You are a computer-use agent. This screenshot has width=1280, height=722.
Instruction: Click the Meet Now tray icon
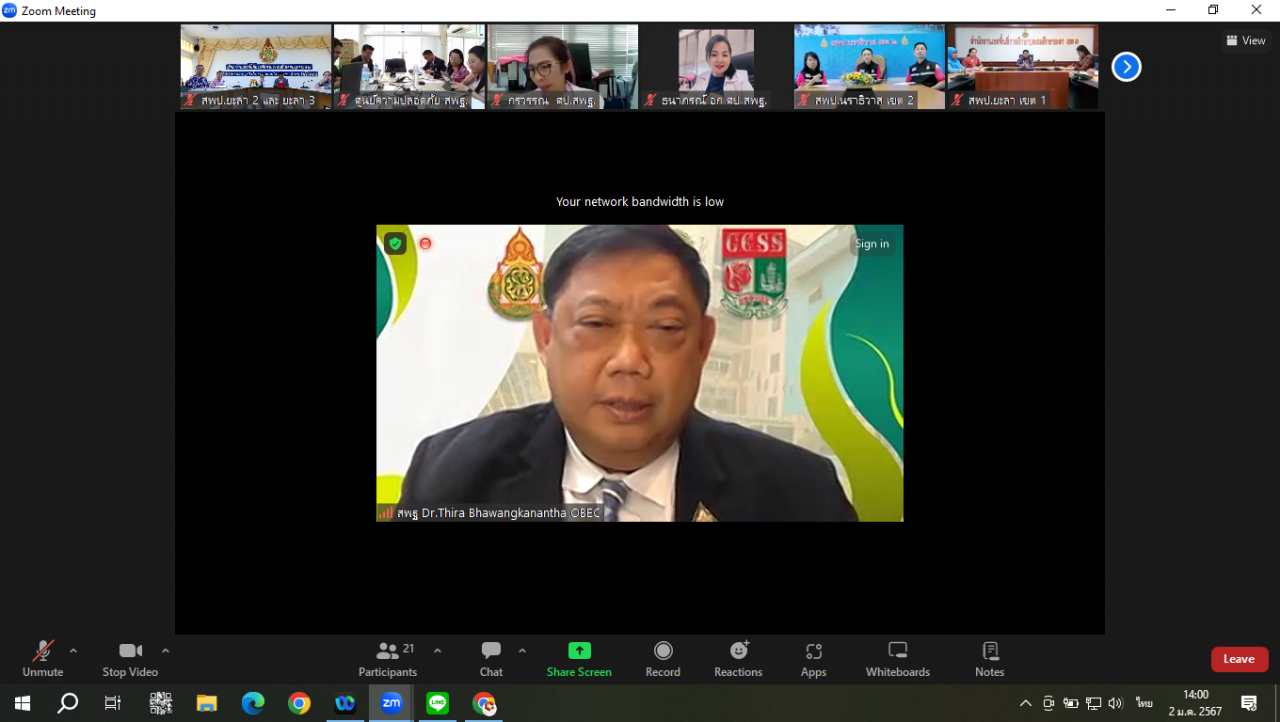pos(1048,703)
